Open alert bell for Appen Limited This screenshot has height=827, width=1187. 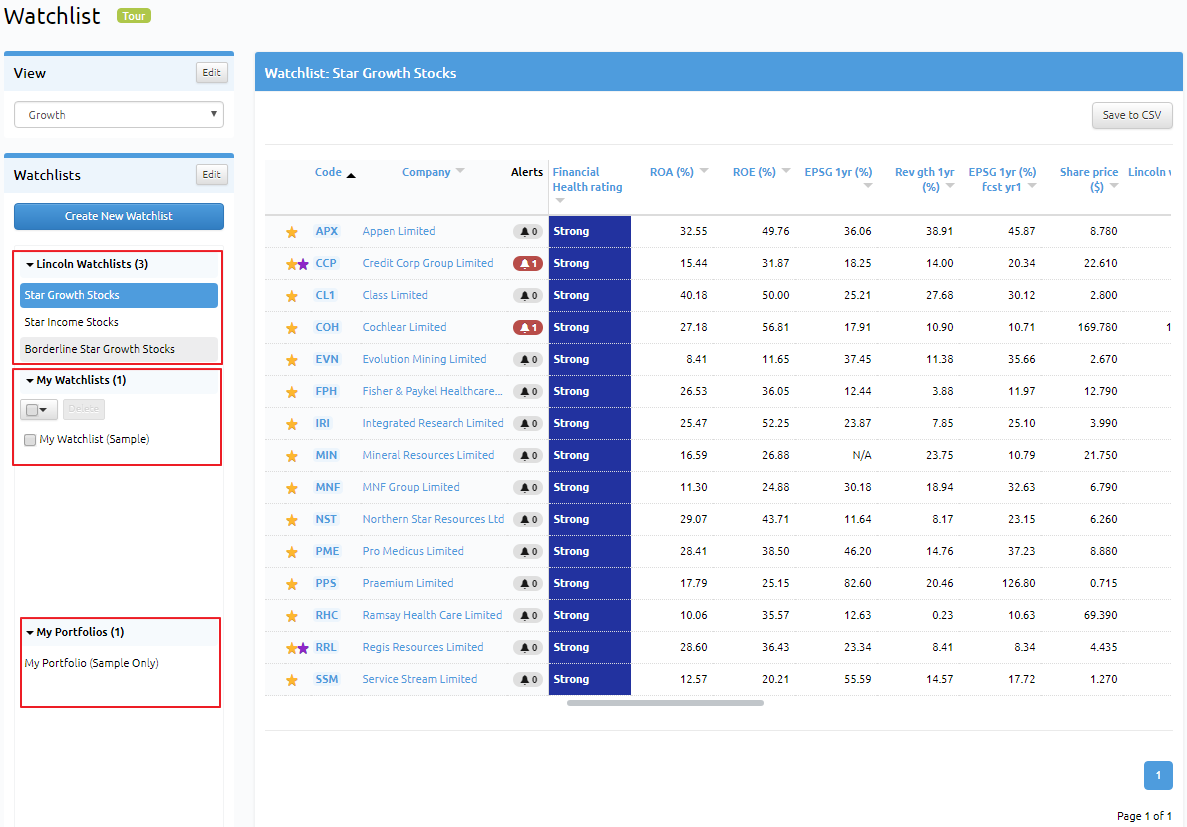[x=528, y=232]
